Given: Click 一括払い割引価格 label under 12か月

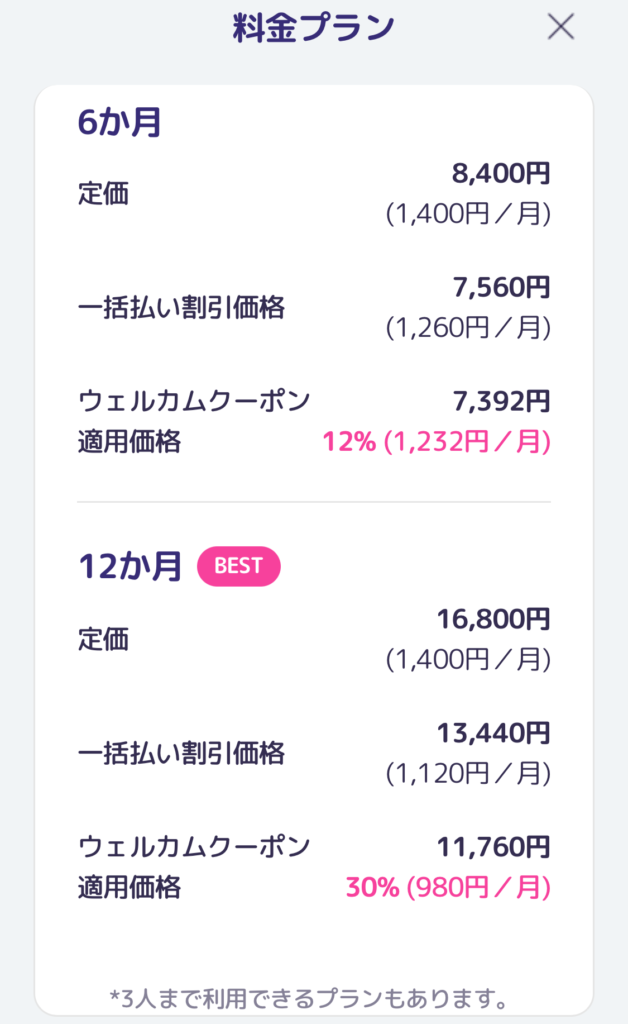Looking at the screenshot, I should [181, 753].
